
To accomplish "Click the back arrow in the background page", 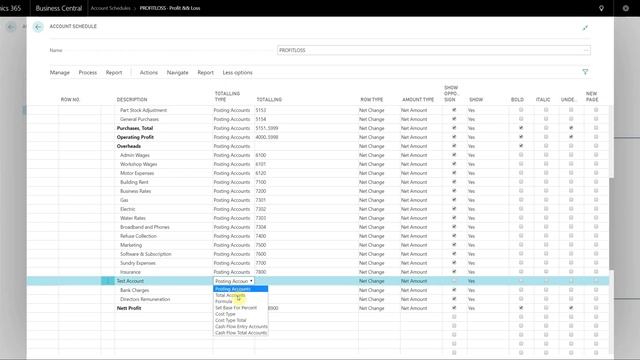I will [x=11, y=27].
